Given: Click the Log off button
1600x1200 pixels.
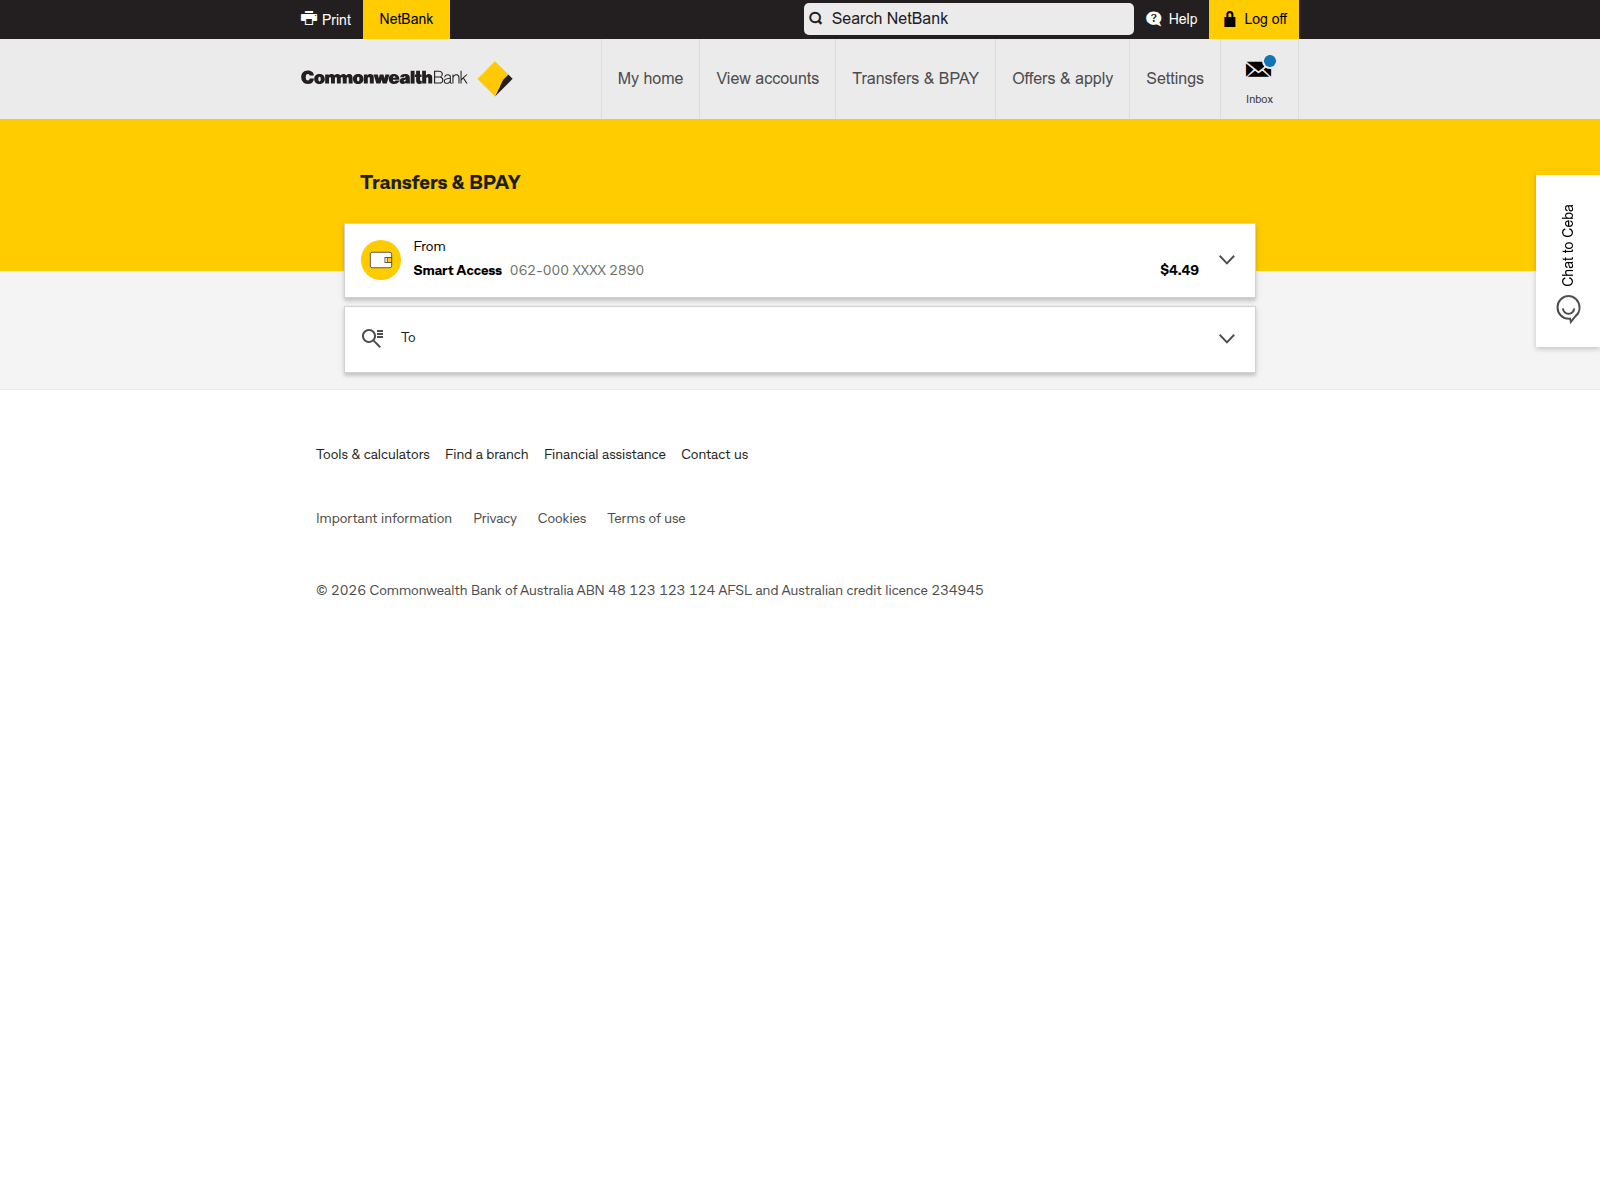Looking at the screenshot, I should 1254,18.
